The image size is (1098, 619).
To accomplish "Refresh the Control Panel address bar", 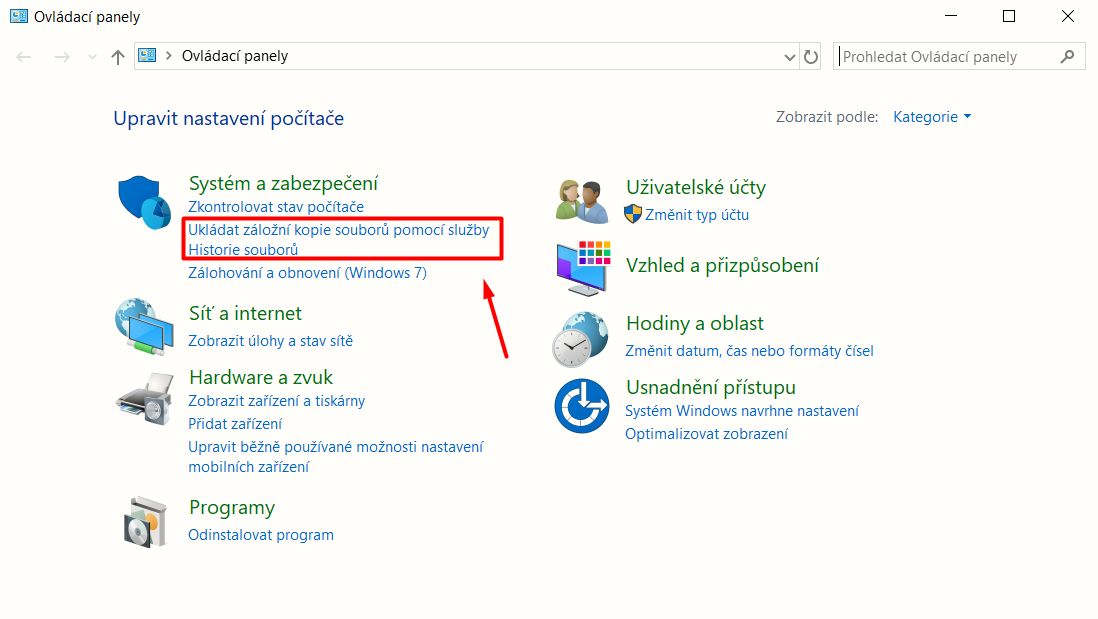I will point(811,57).
